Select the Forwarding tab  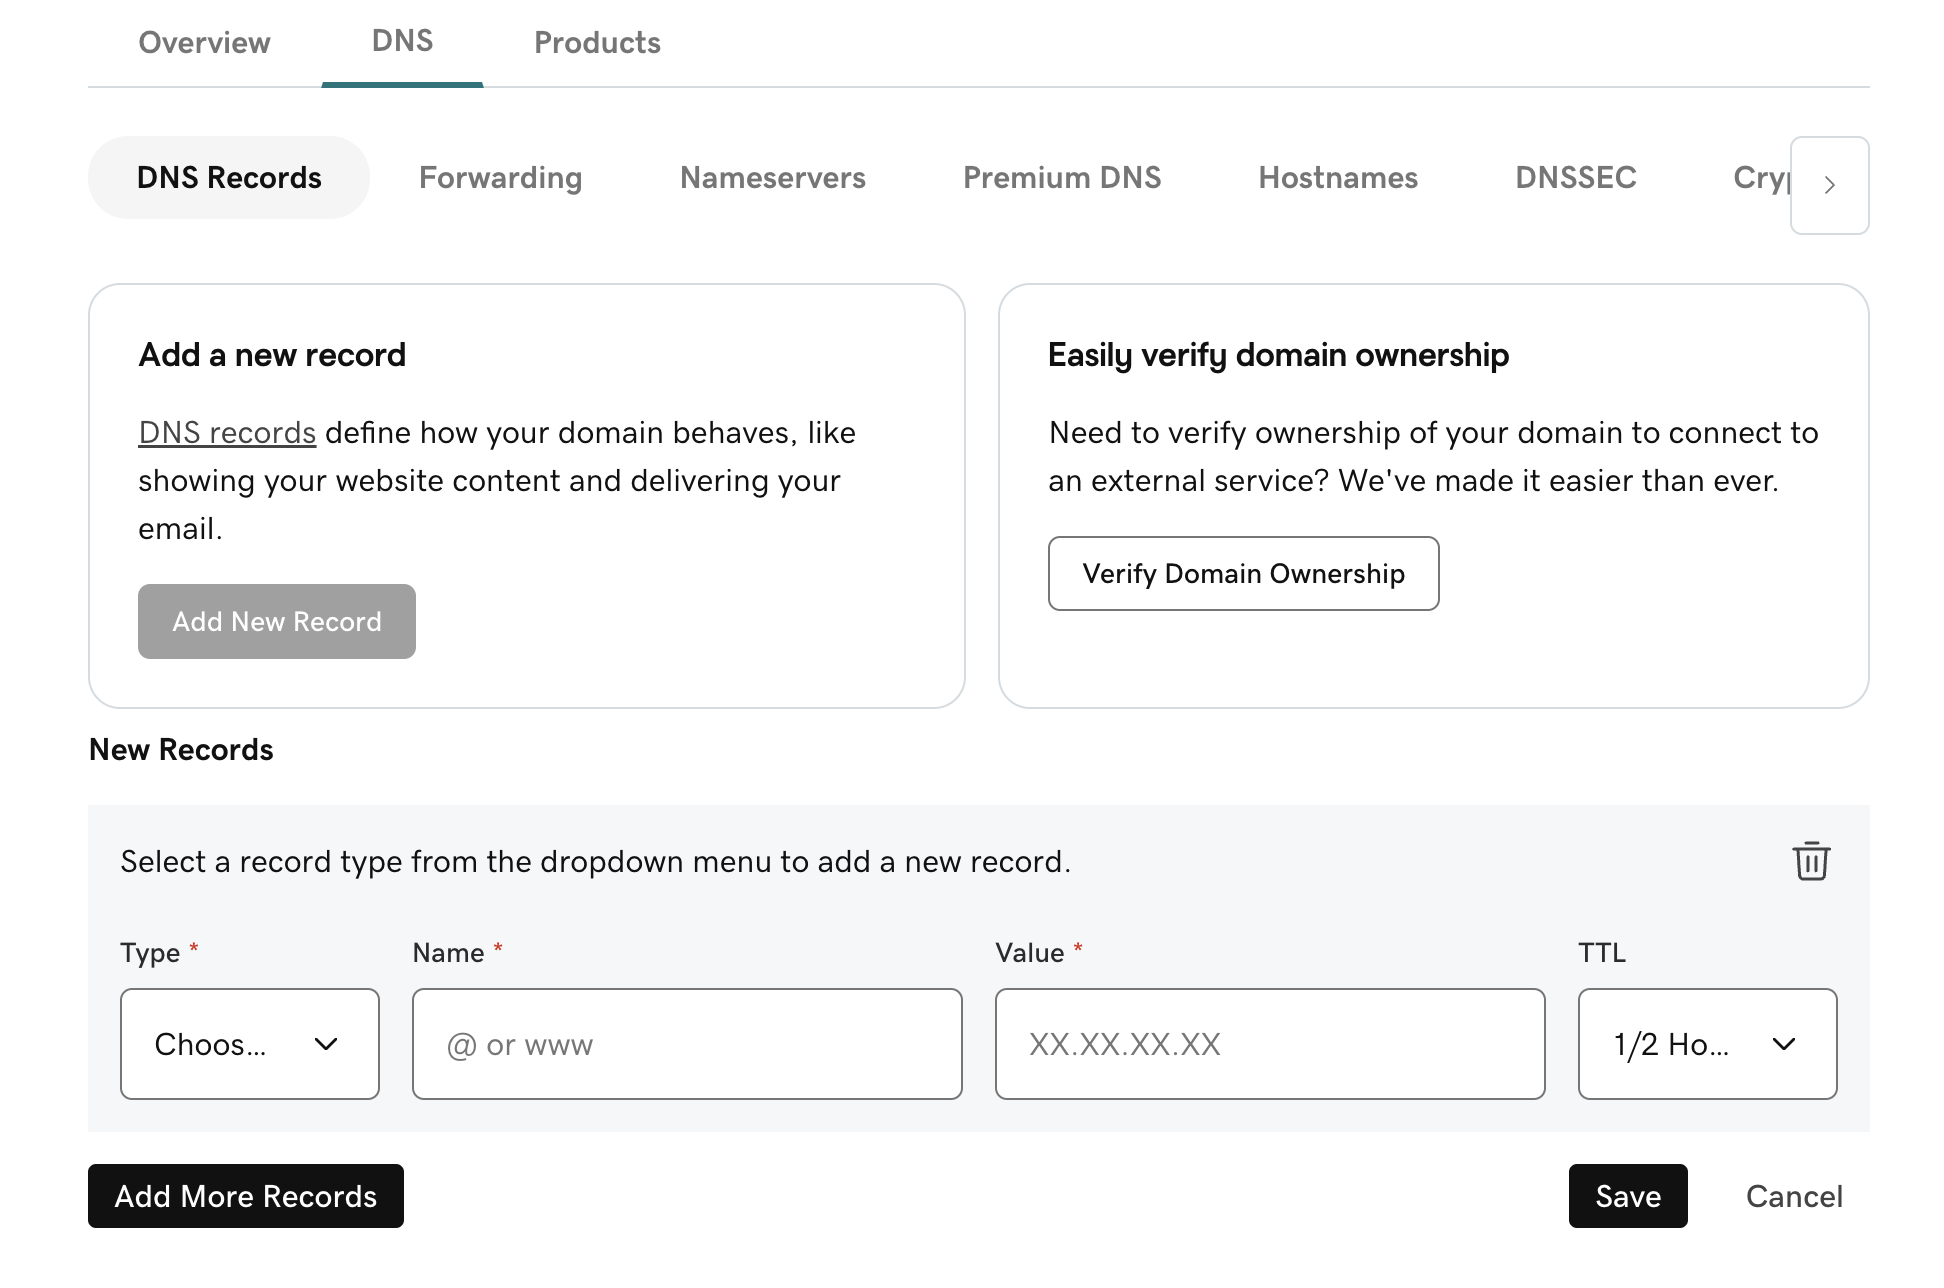click(x=500, y=177)
